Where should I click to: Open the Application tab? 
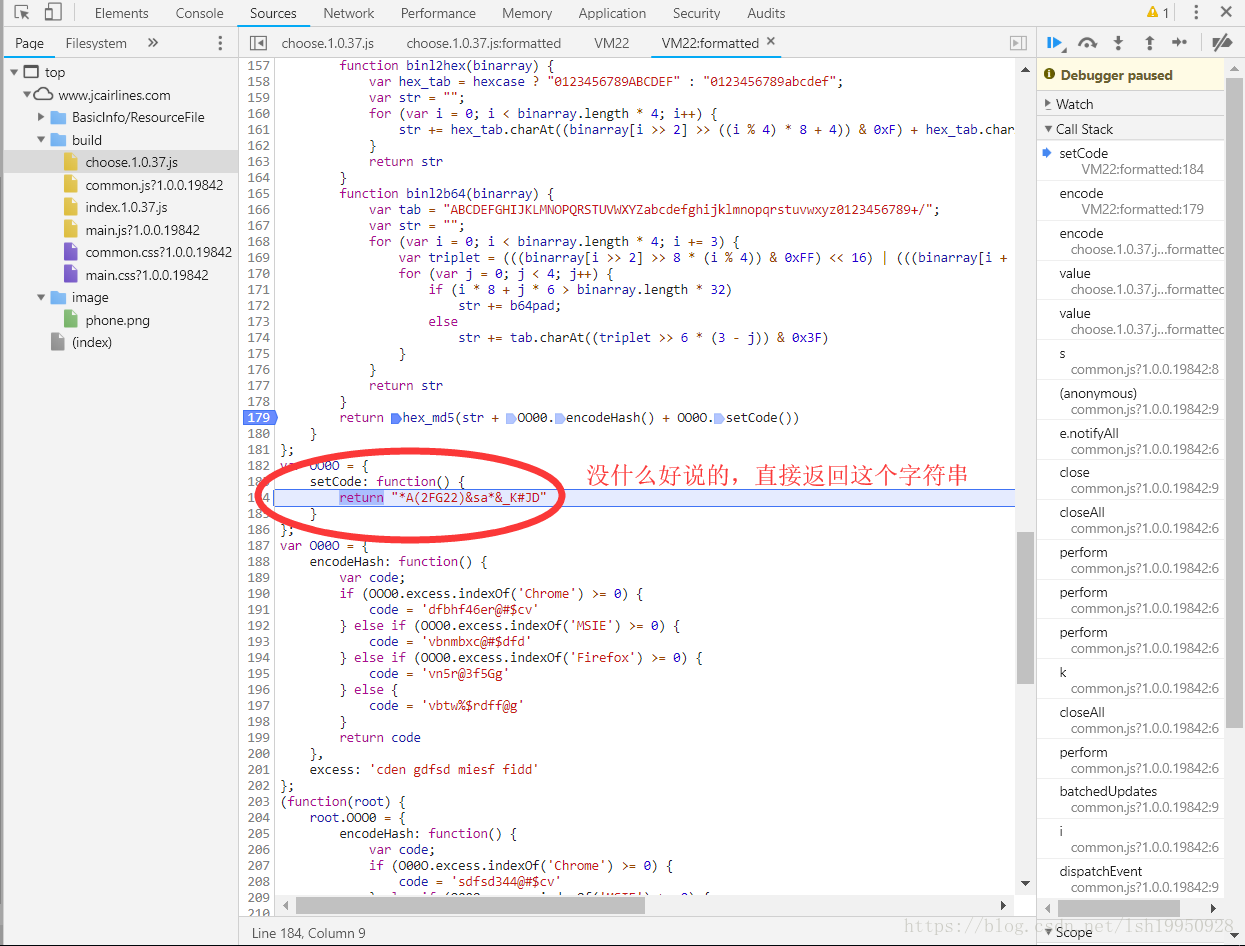(x=612, y=13)
